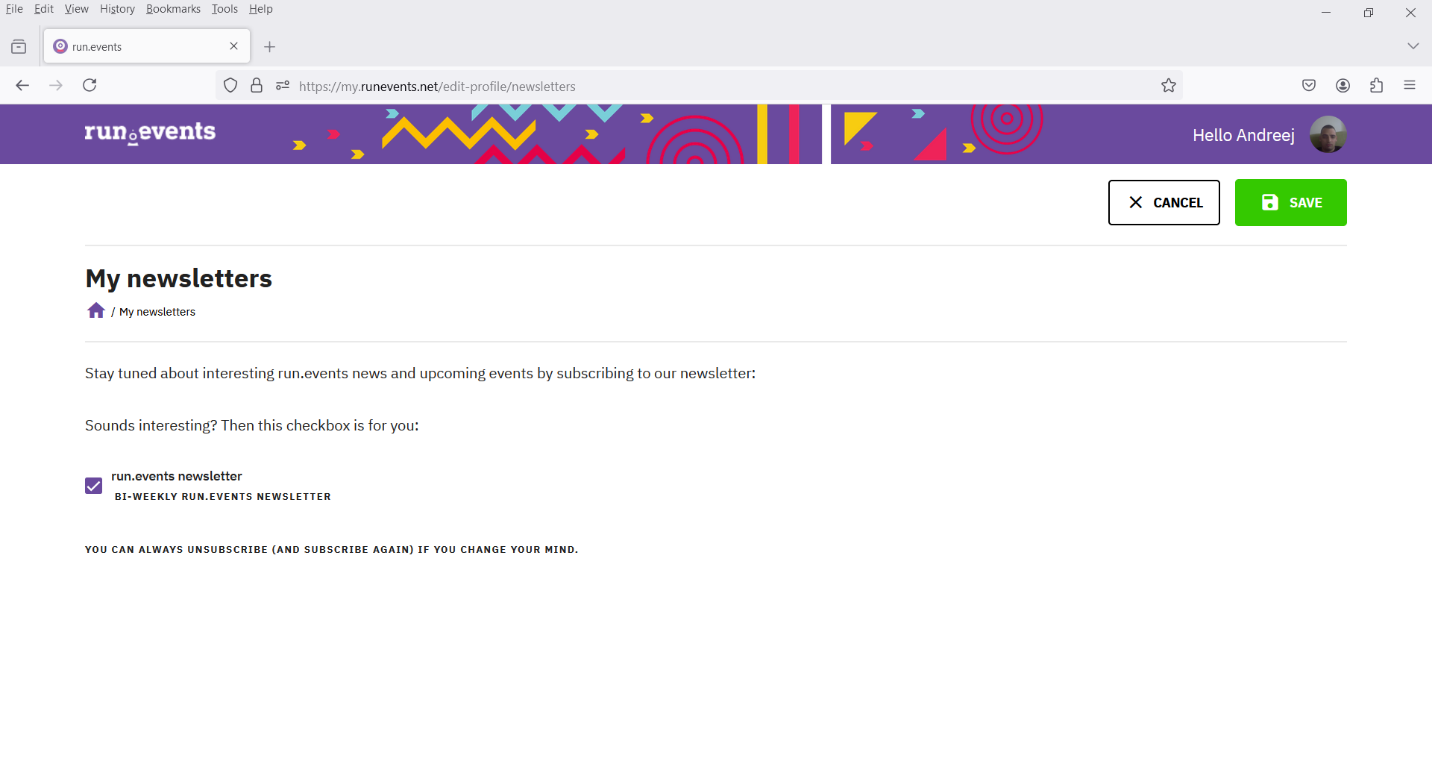The image size is (1432, 761).
Task: View site security padlock details
Action: click(x=256, y=86)
